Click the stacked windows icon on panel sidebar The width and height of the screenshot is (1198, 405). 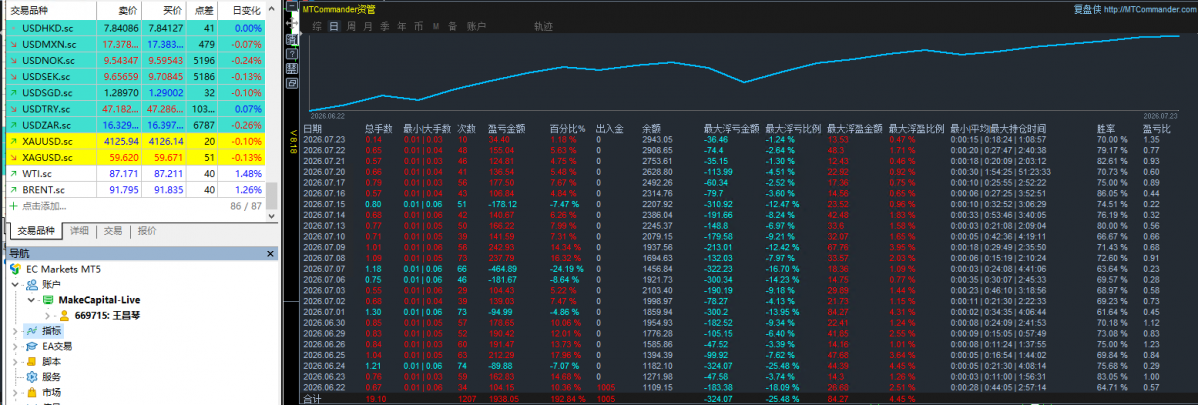coord(292,83)
